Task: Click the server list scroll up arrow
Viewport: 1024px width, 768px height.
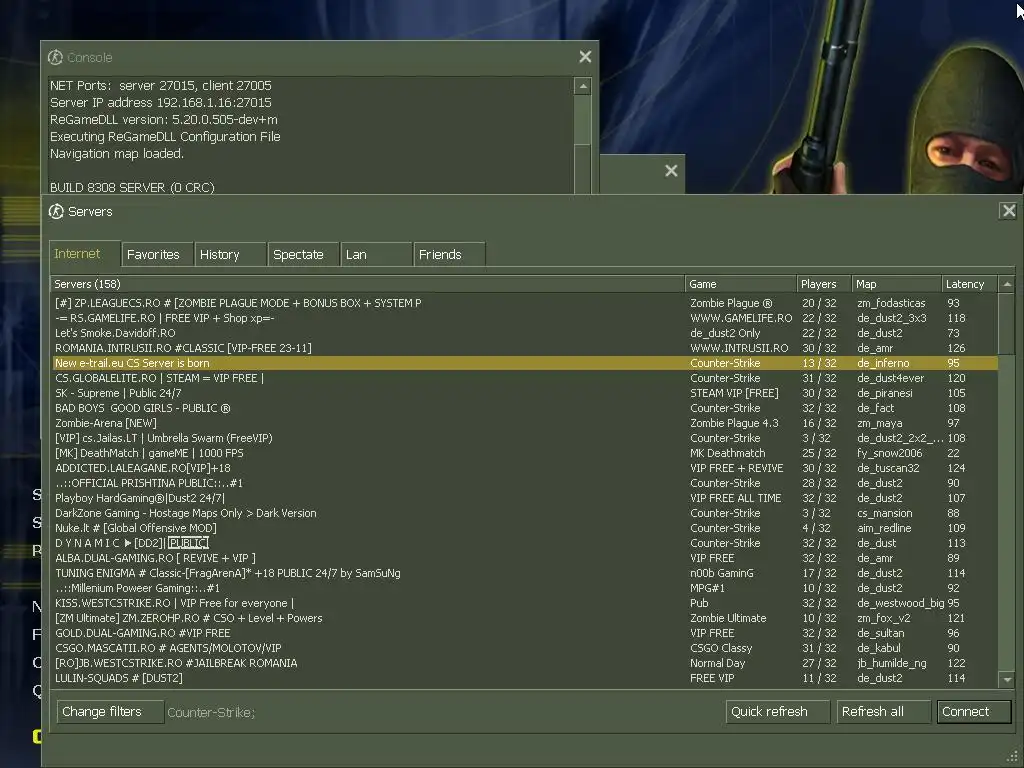Action: pyautogui.click(x=1006, y=284)
